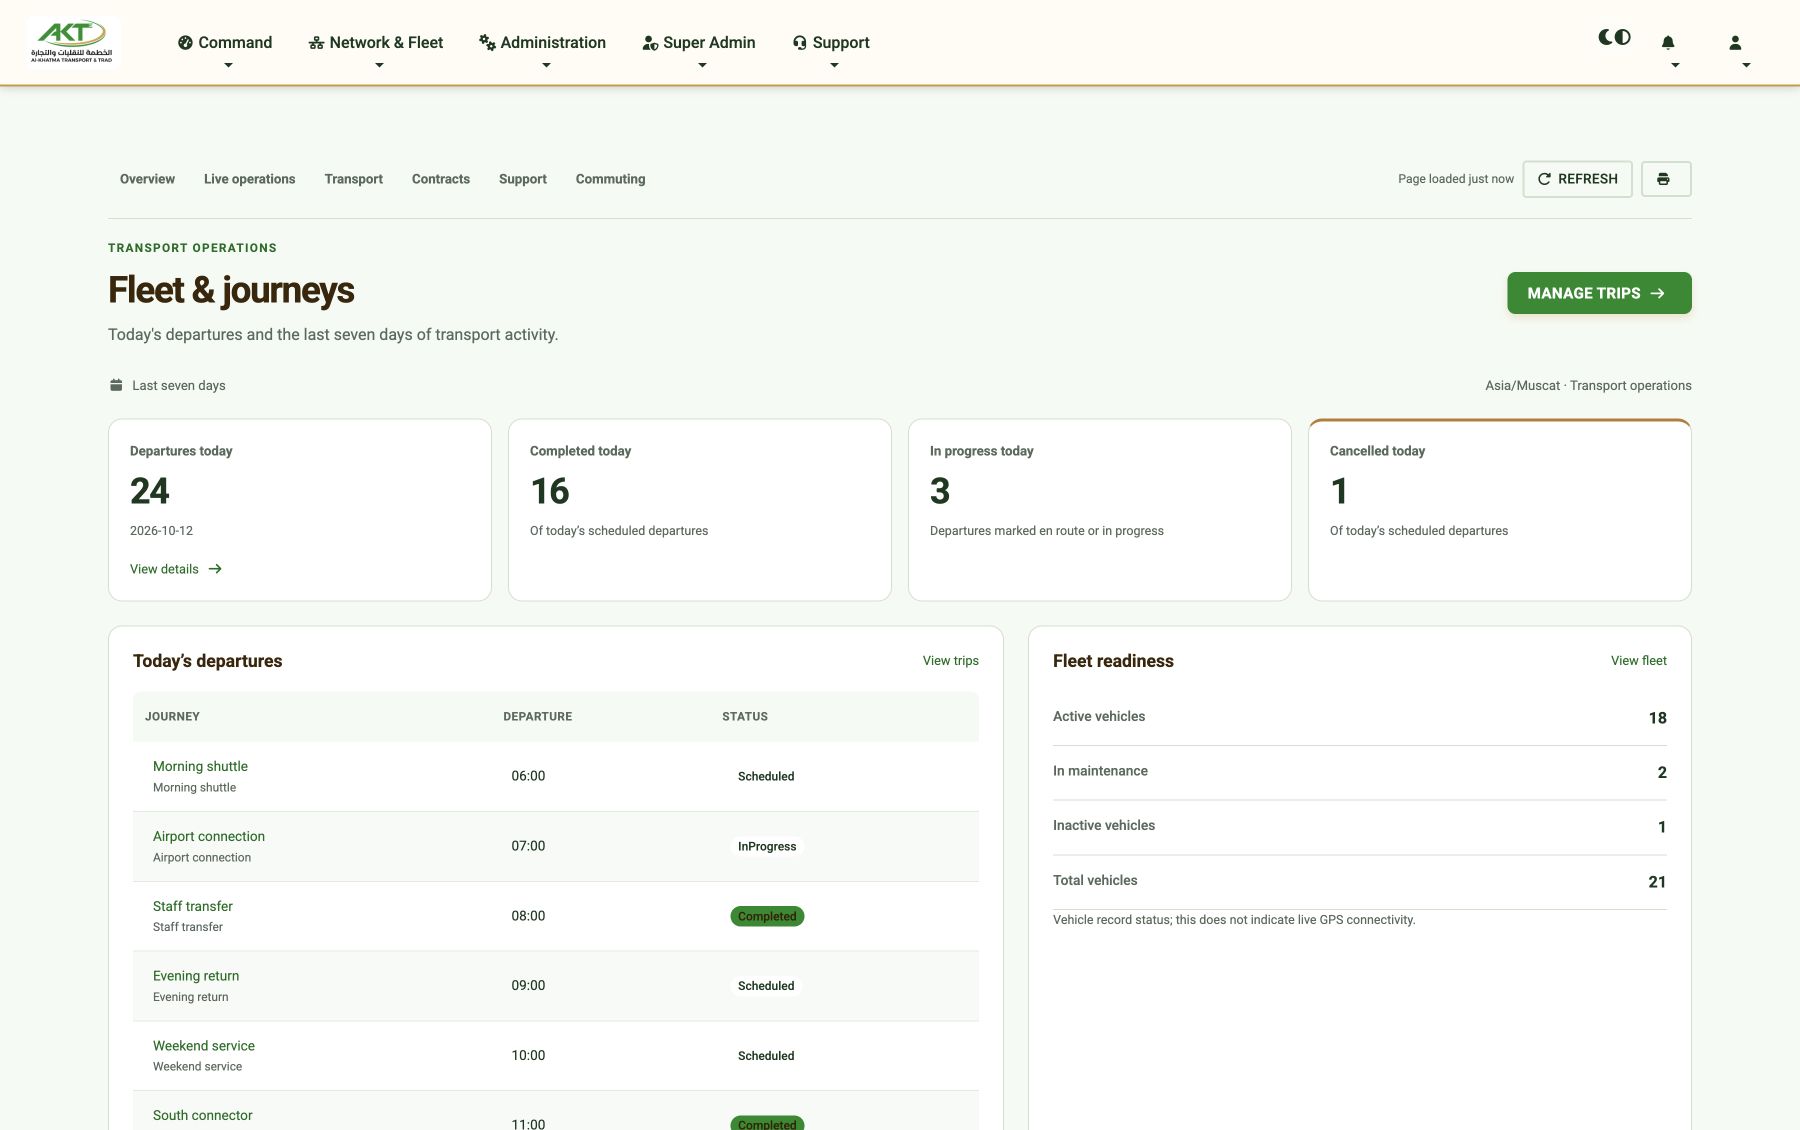Select the Contracts tab
Image resolution: width=1800 pixels, height=1130 pixels.
pos(441,179)
